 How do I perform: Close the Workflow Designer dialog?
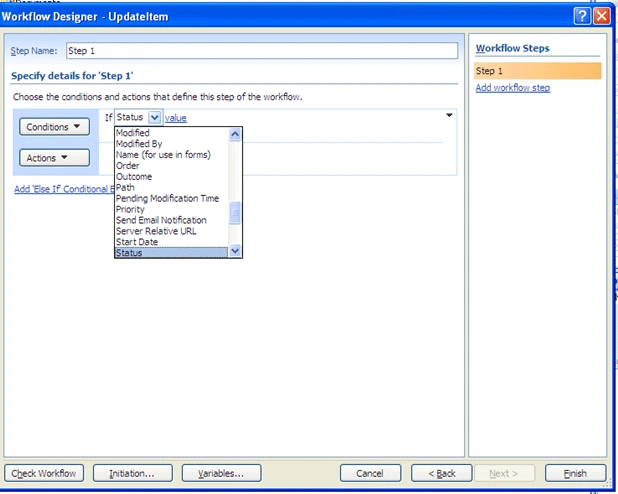(x=602, y=16)
